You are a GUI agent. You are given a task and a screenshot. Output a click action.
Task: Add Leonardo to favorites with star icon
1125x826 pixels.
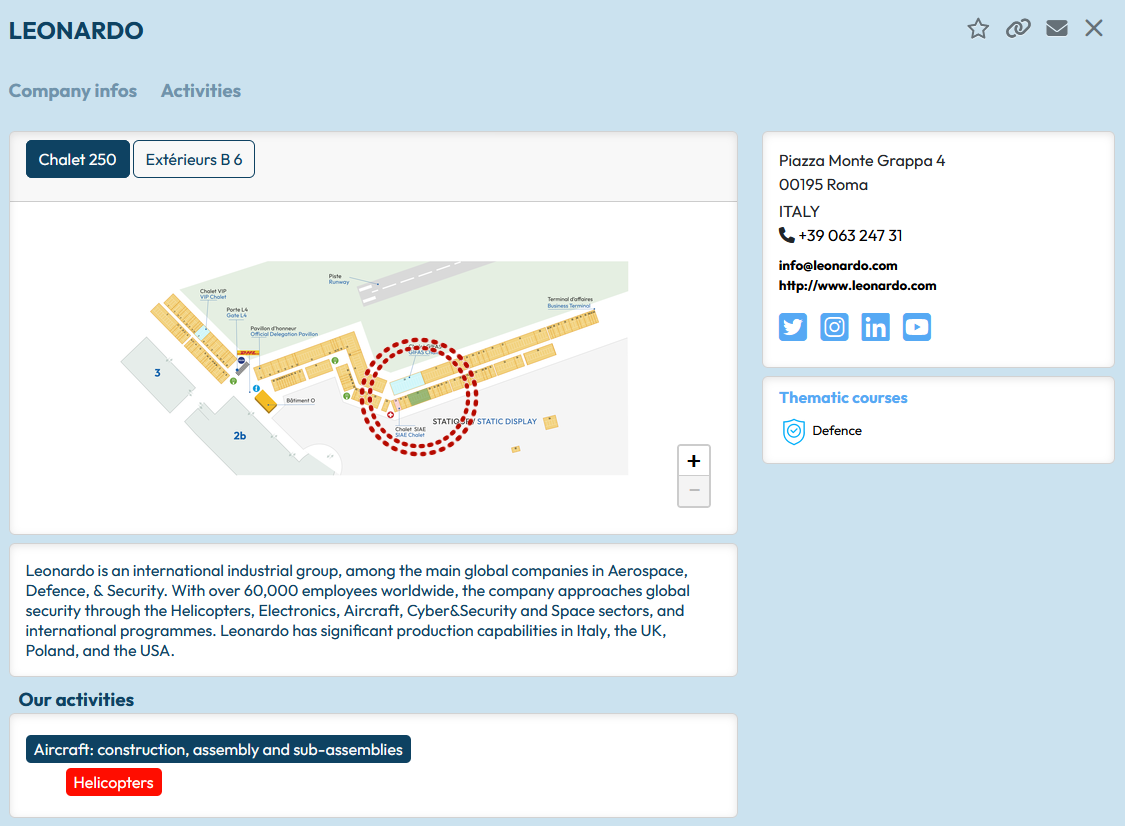978,29
